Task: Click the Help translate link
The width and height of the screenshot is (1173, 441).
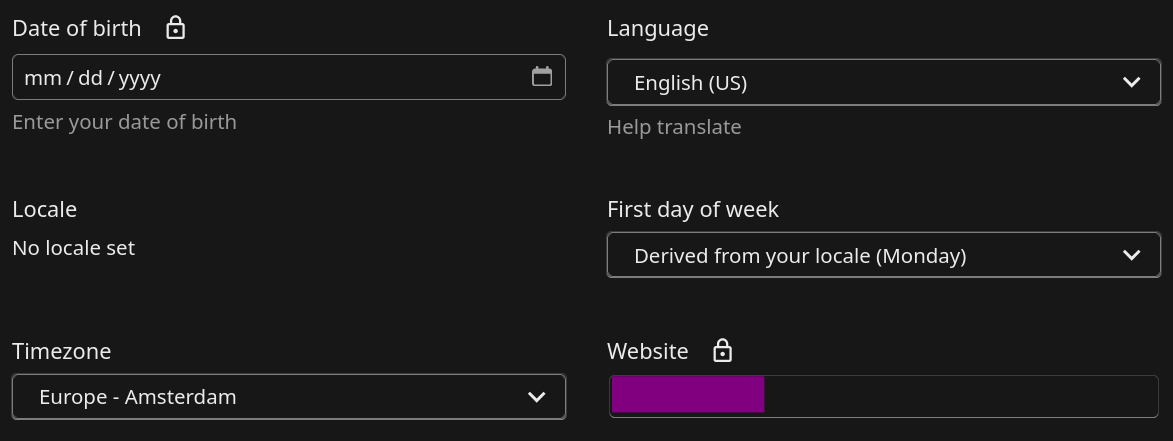Action: tap(674, 127)
